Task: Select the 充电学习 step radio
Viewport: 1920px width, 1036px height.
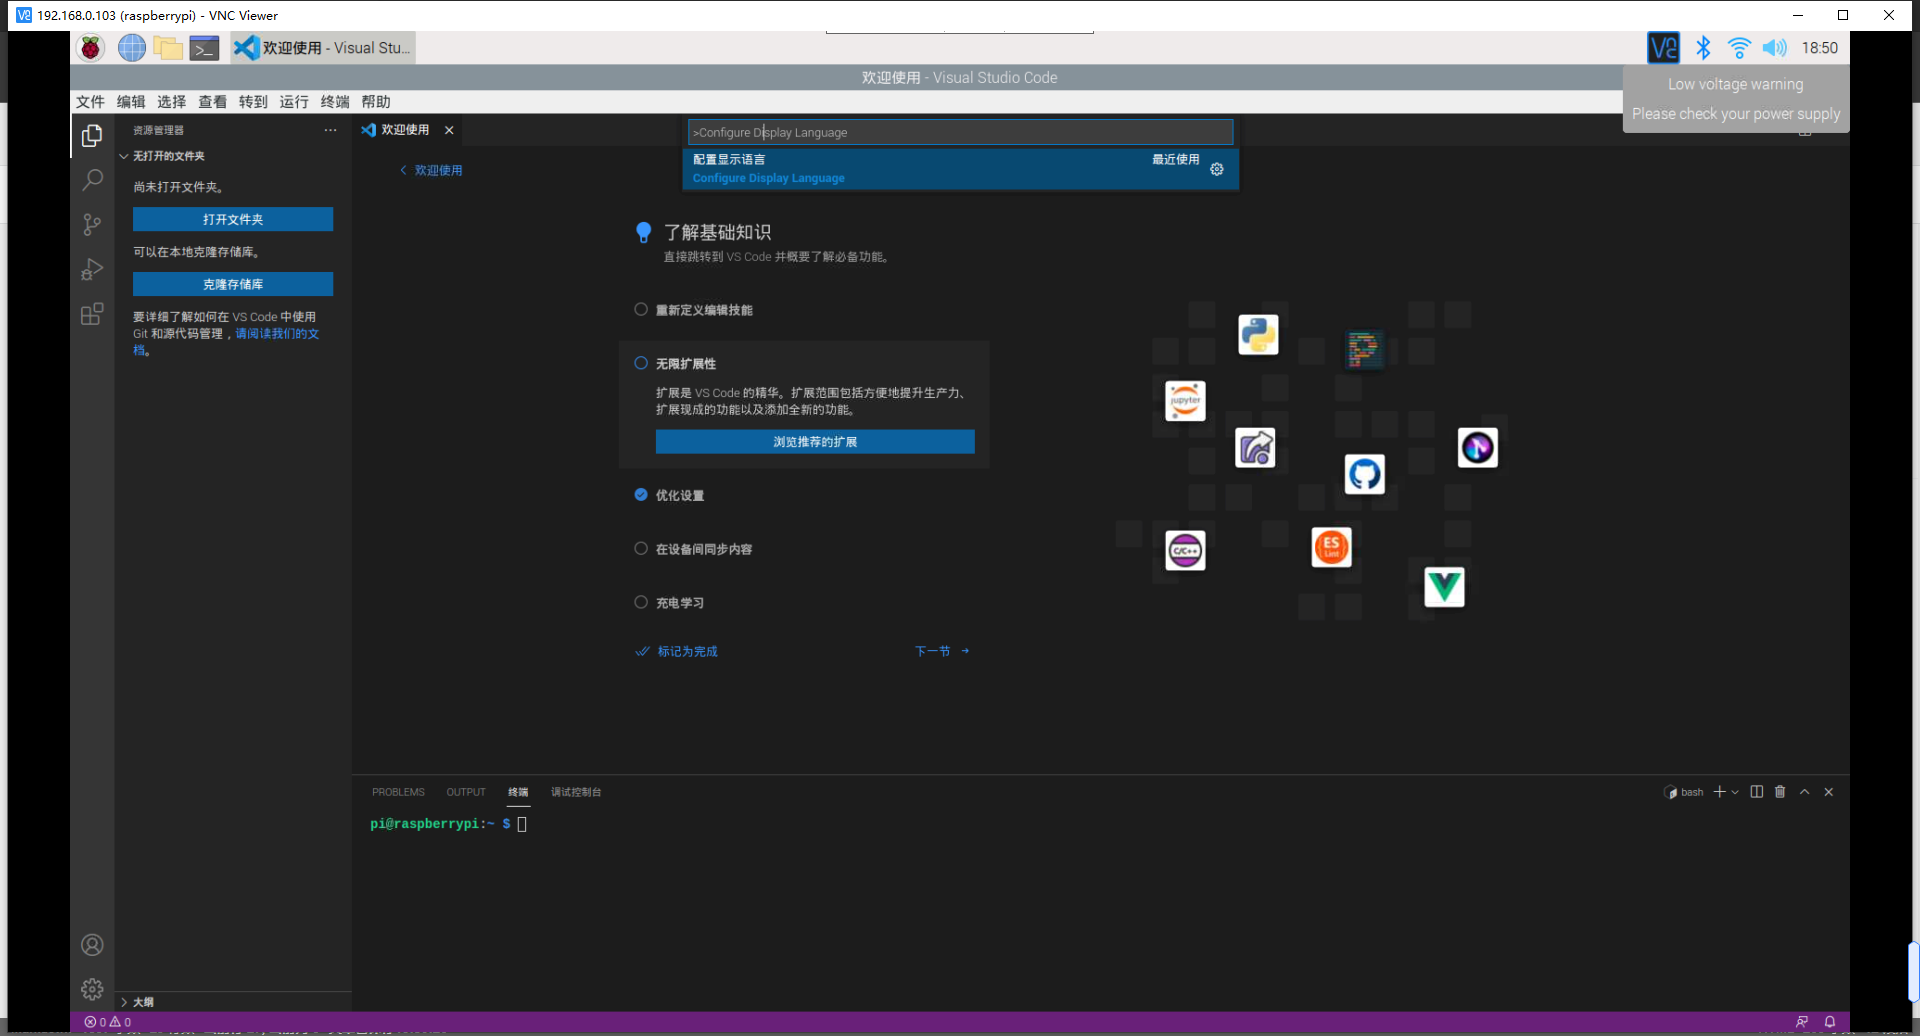Action: pos(641,602)
